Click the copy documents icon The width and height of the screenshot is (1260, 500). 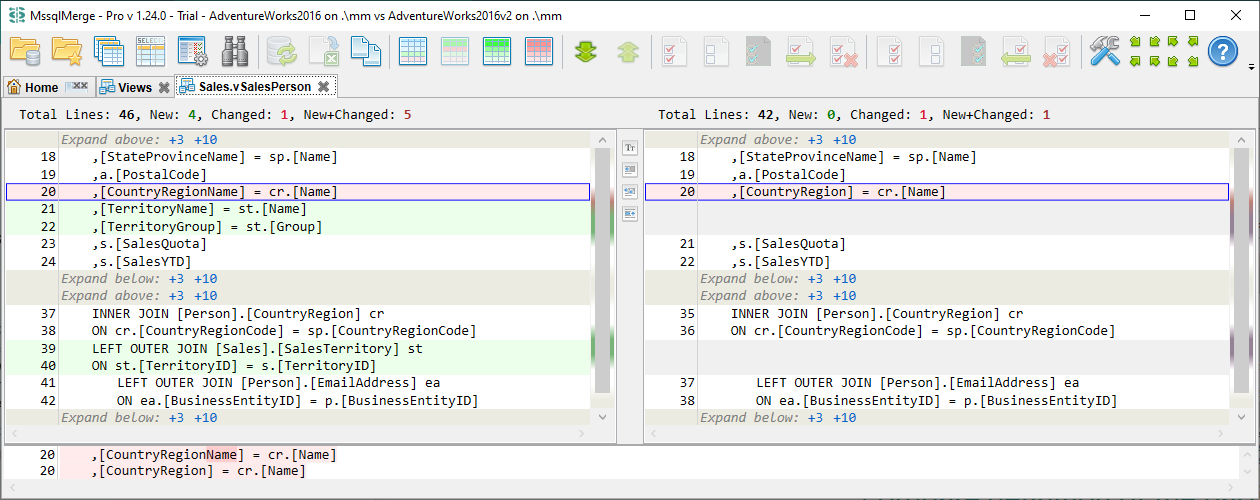click(x=366, y=51)
